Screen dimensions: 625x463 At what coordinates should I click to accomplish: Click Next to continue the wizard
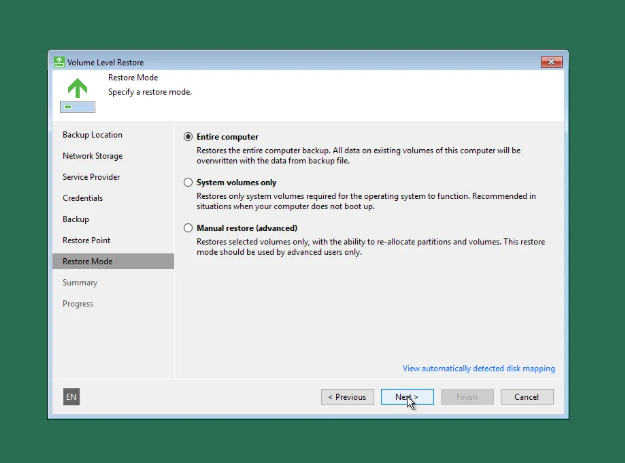point(406,397)
